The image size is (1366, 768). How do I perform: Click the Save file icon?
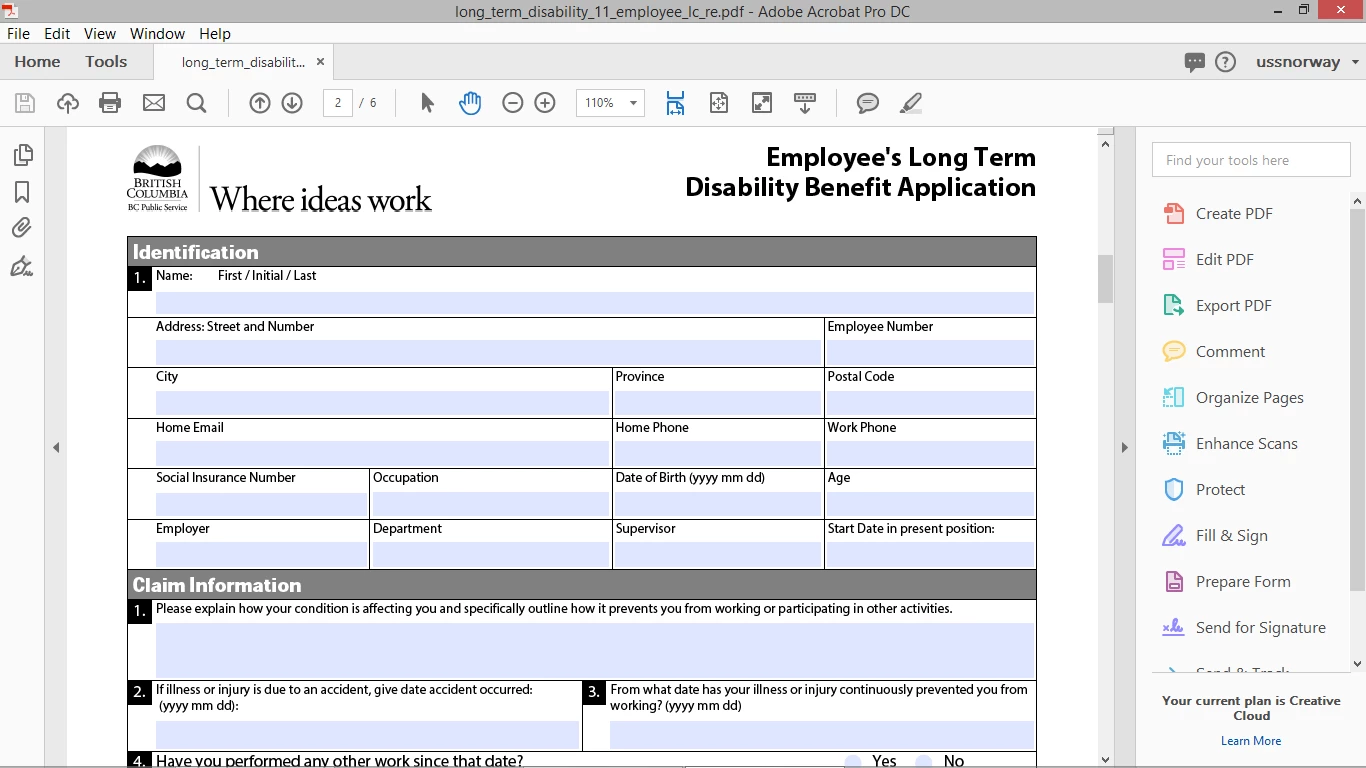25,103
